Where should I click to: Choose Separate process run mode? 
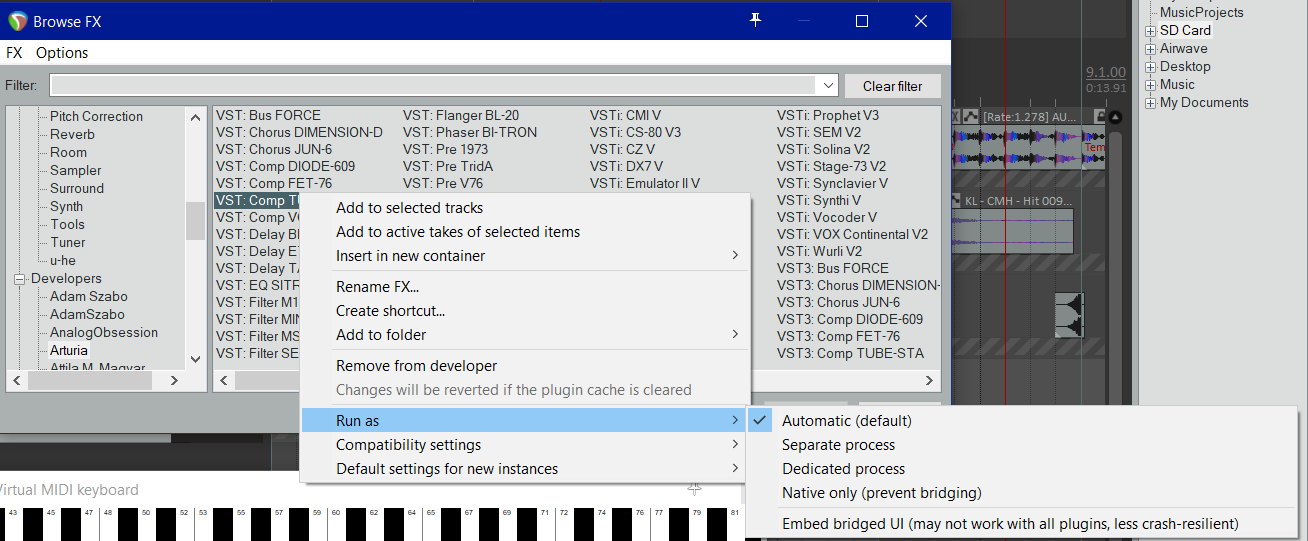point(838,445)
